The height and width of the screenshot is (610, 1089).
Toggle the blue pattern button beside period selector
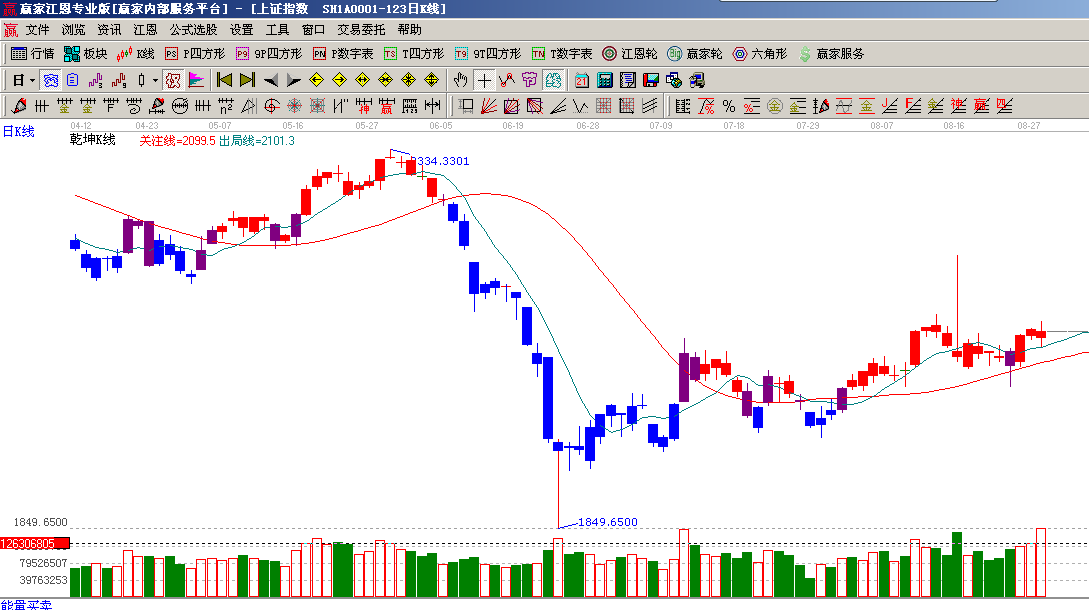49,80
